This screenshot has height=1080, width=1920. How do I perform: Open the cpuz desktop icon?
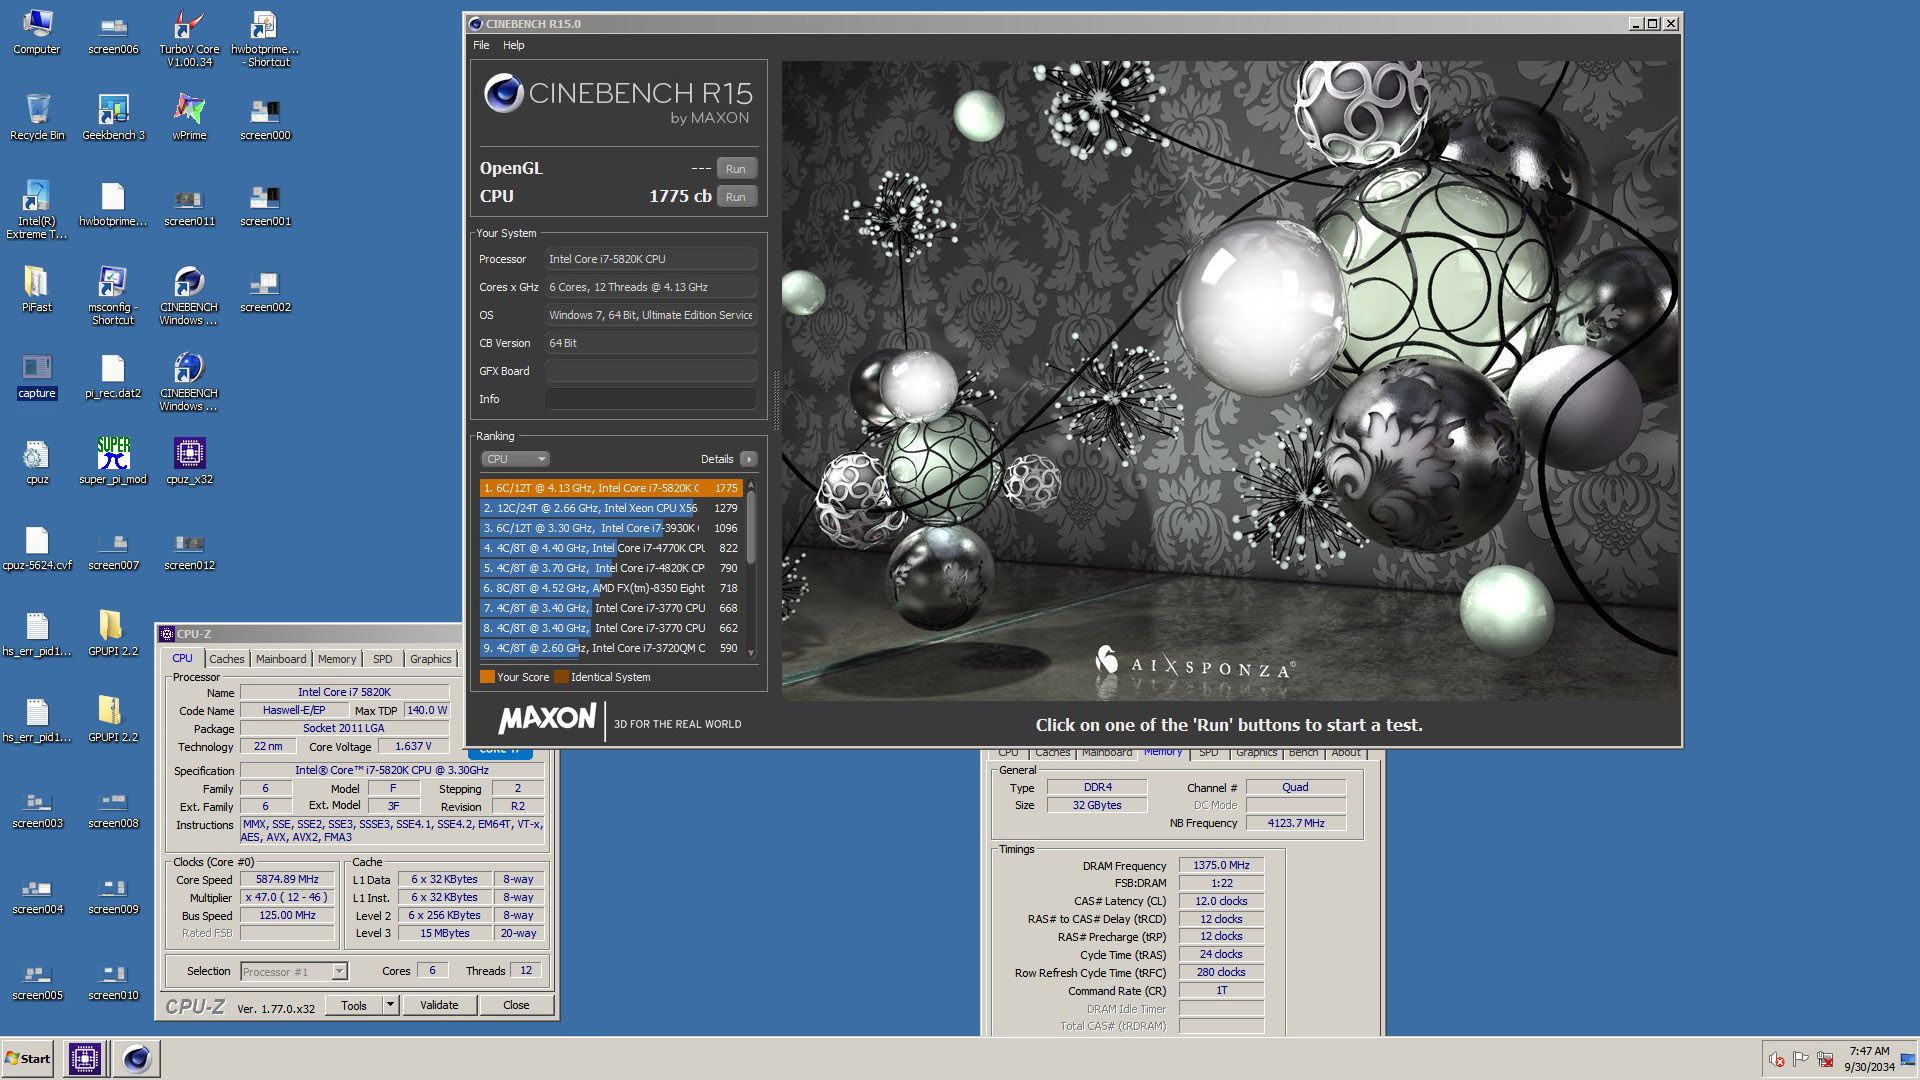37,462
